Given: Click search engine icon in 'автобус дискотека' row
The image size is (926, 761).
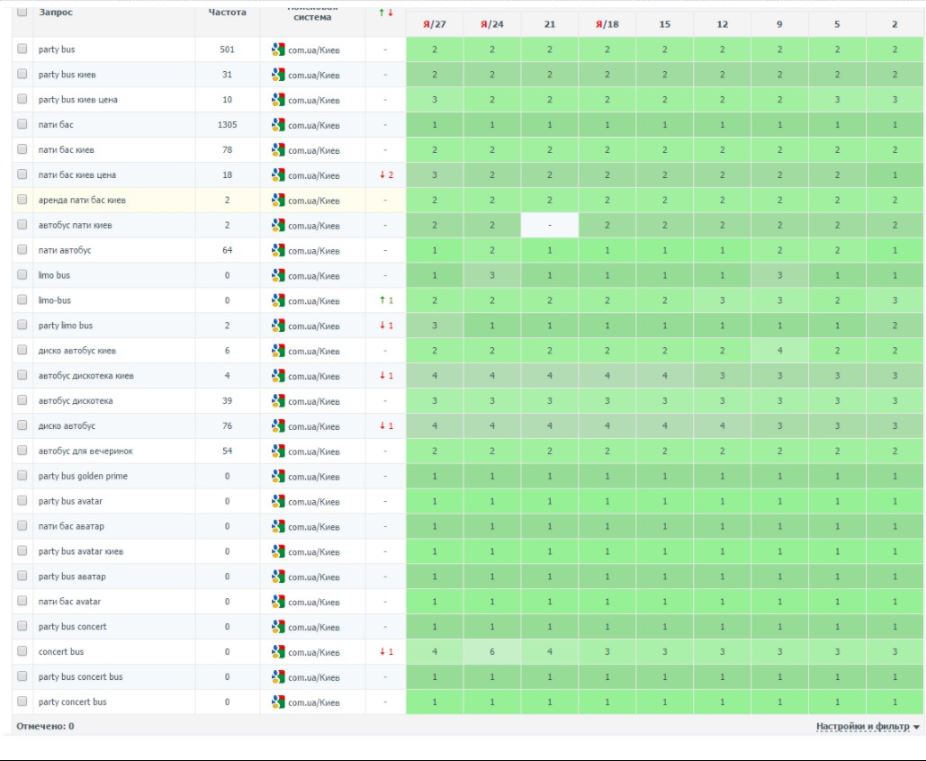Looking at the screenshot, I should coord(278,401).
